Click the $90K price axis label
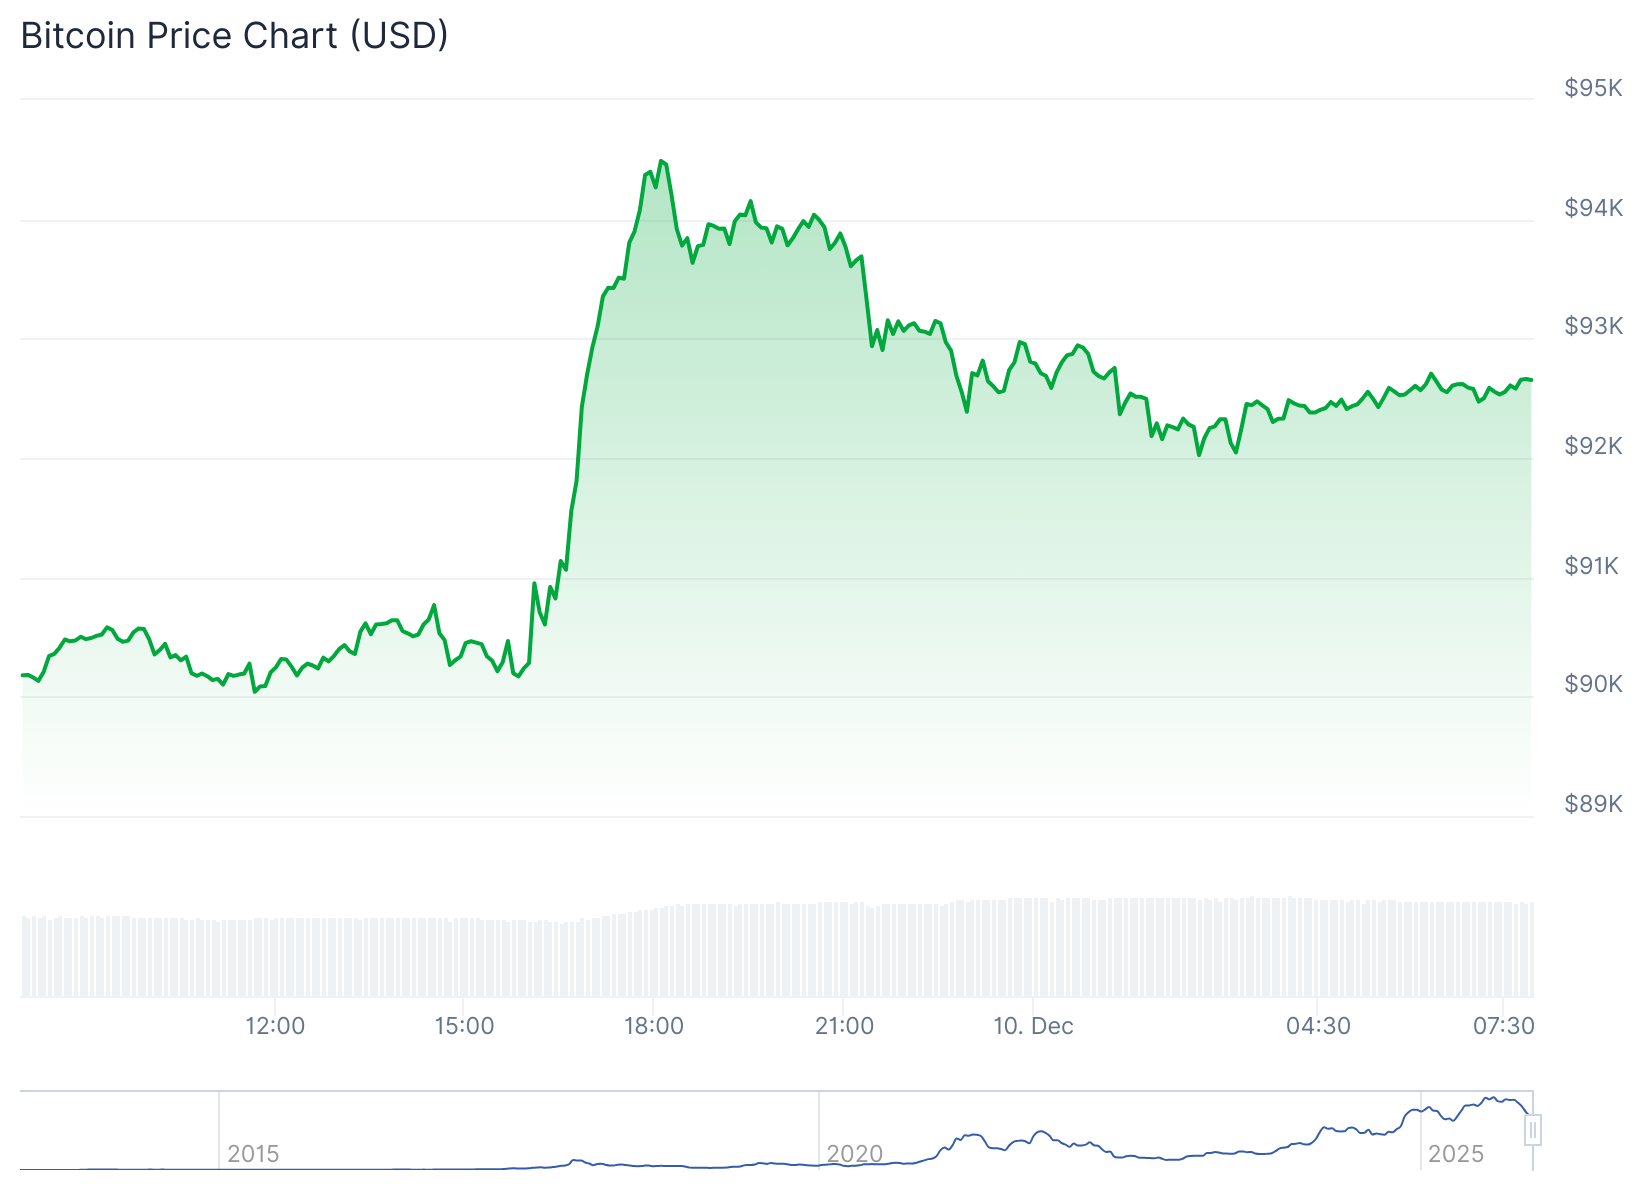This screenshot has width=1644, height=1200. [x=1593, y=684]
